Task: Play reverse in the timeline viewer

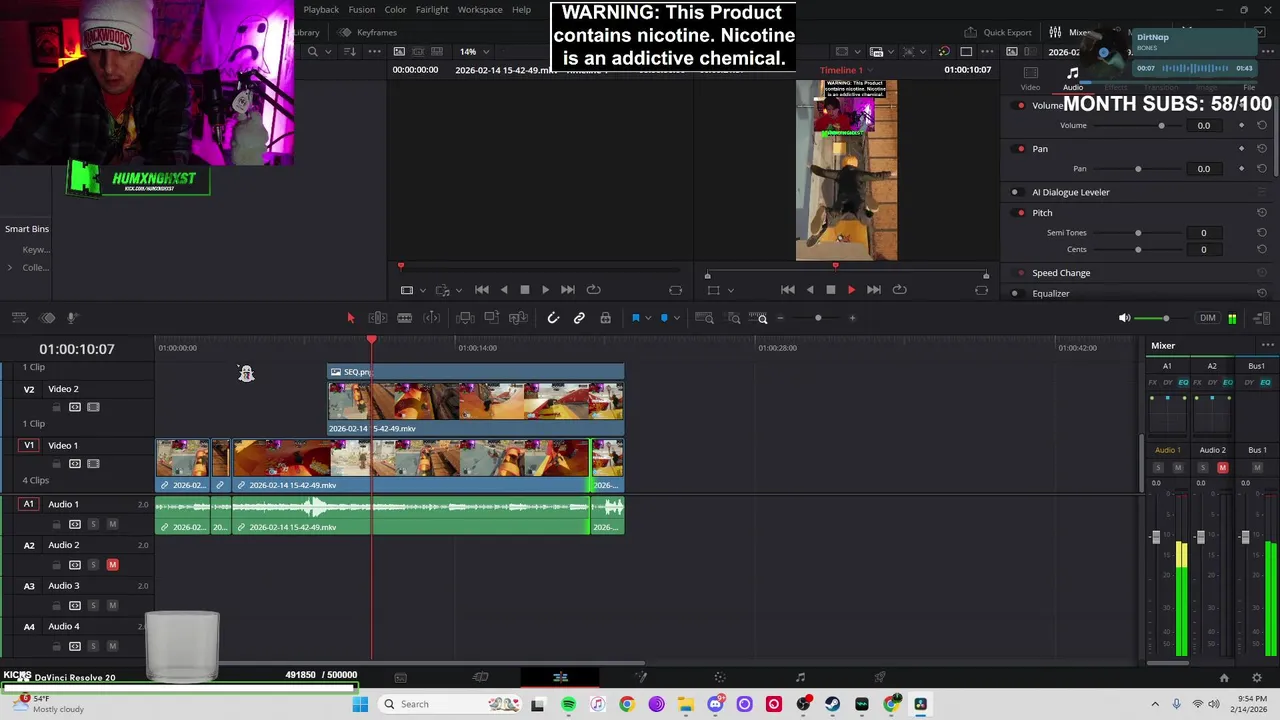Action: coord(809,290)
